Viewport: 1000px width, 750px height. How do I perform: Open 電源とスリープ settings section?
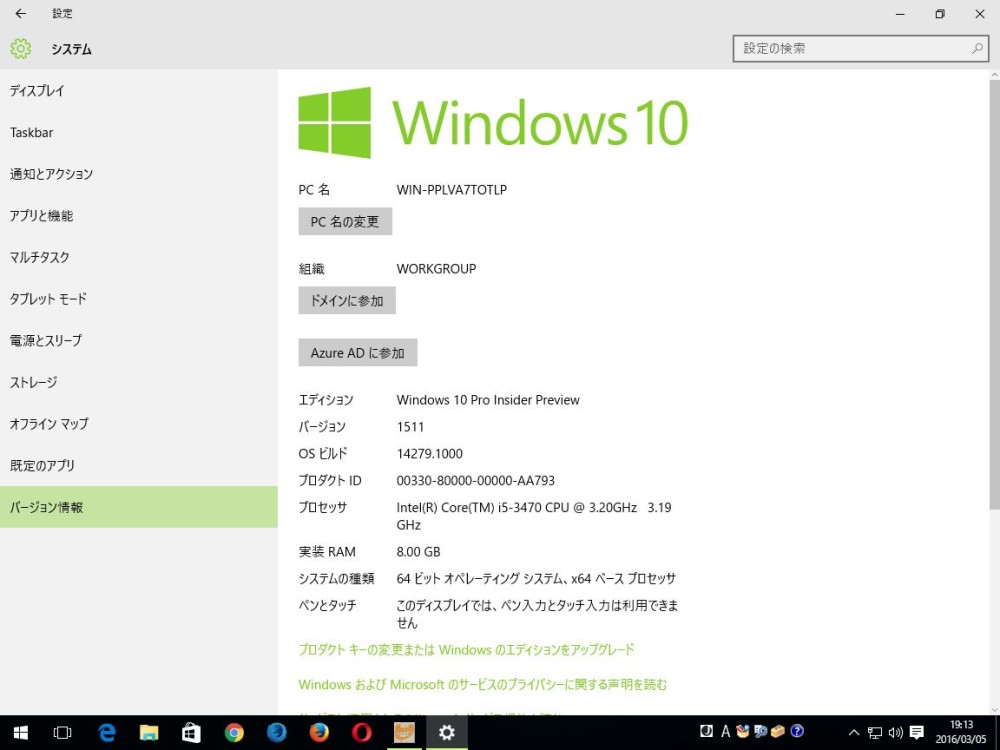coord(46,341)
